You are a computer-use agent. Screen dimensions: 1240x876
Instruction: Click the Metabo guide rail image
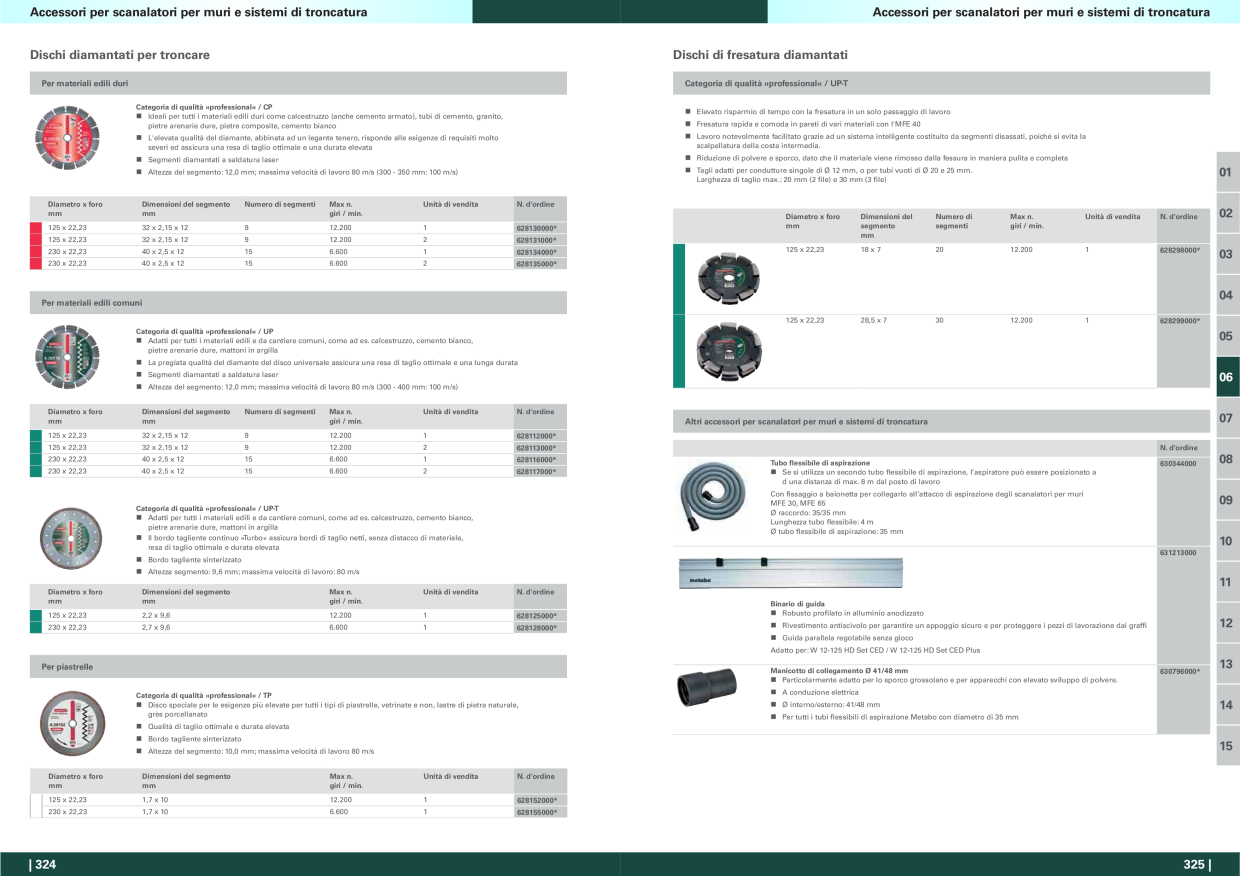tap(790, 573)
